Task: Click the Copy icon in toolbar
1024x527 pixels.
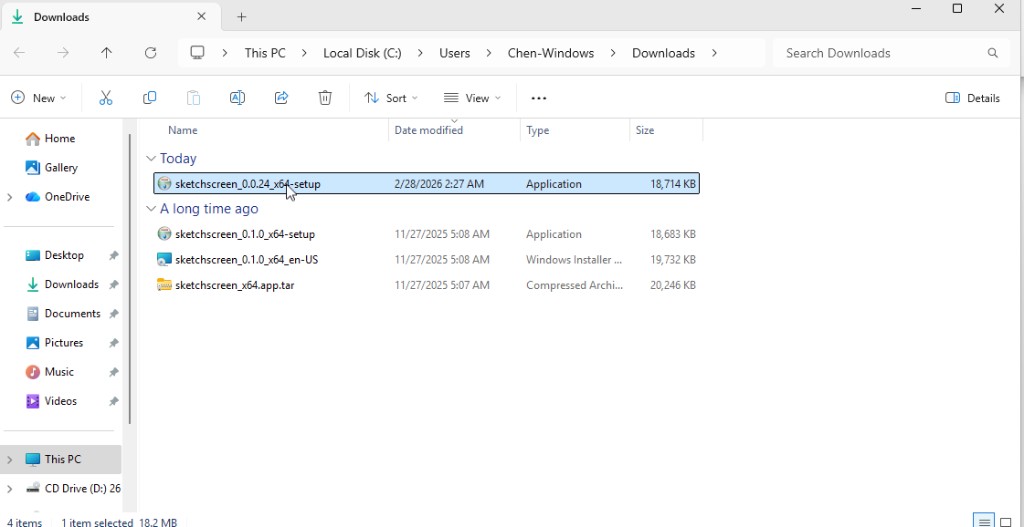Action: (x=150, y=98)
